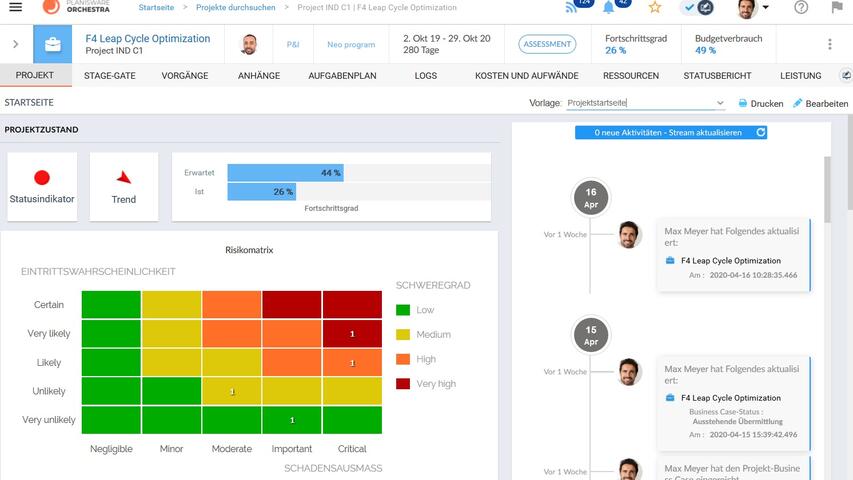853x480 pixels.
Task: Open the help question mark icon
Action: click(x=801, y=8)
